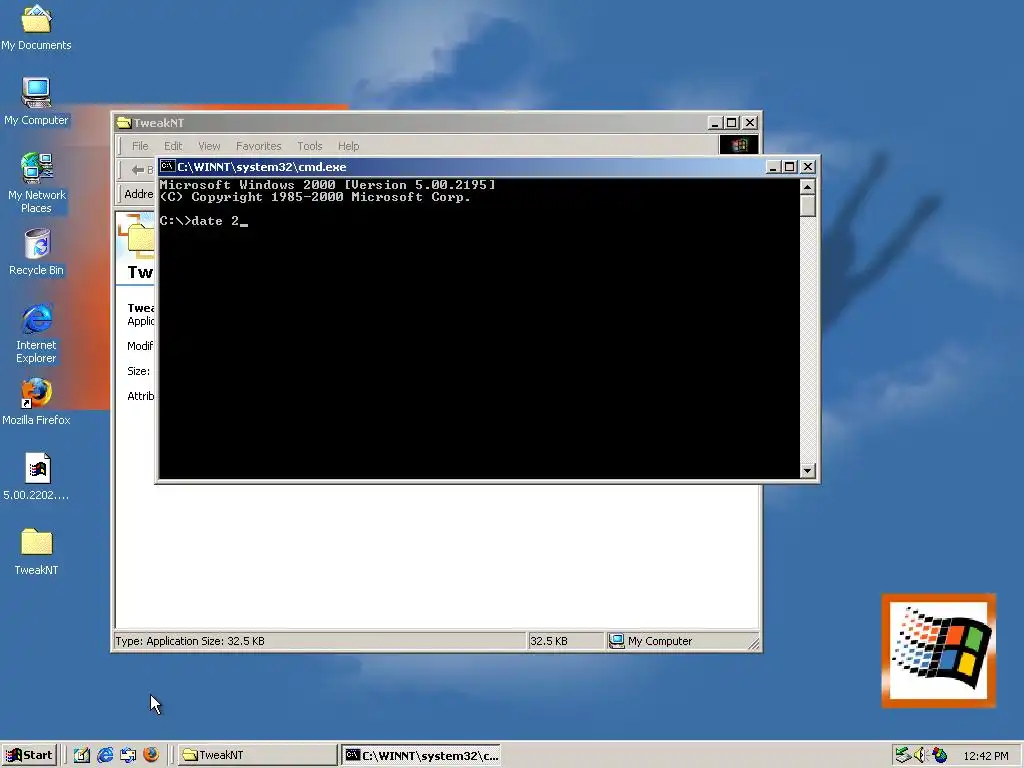Click cmd window scrollbar down arrow
The width and height of the screenshot is (1024, 768).
808,470
